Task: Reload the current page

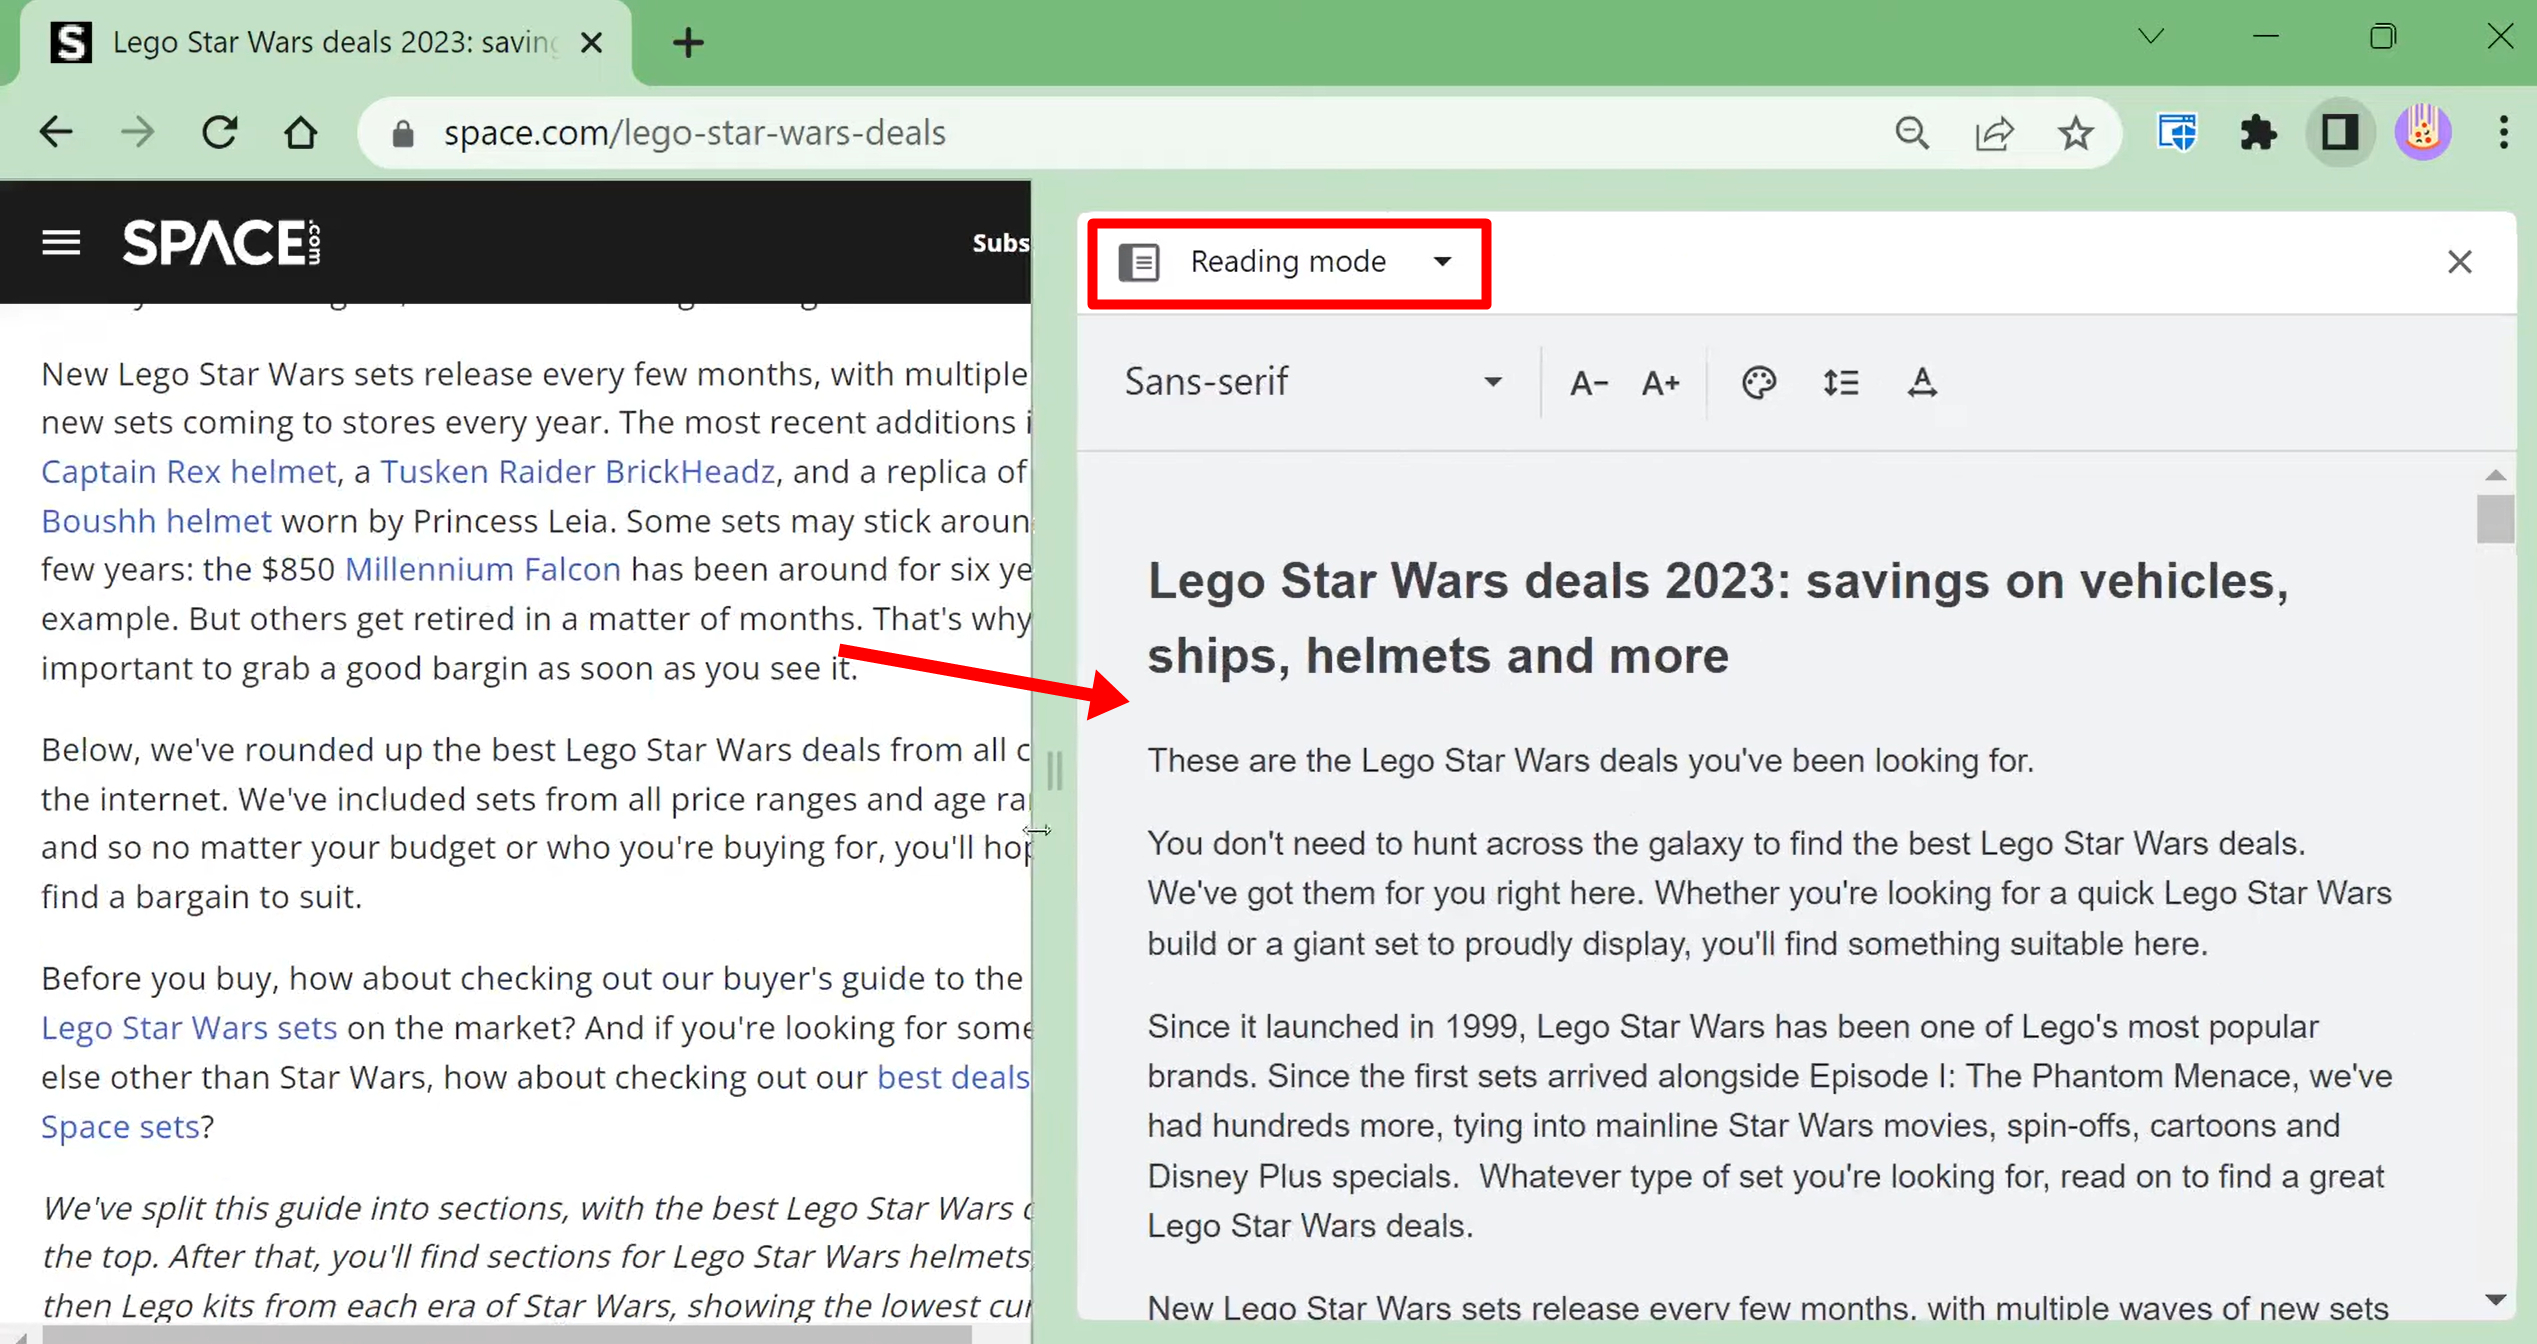Action: pyautogui.click(x=219, y=132)
